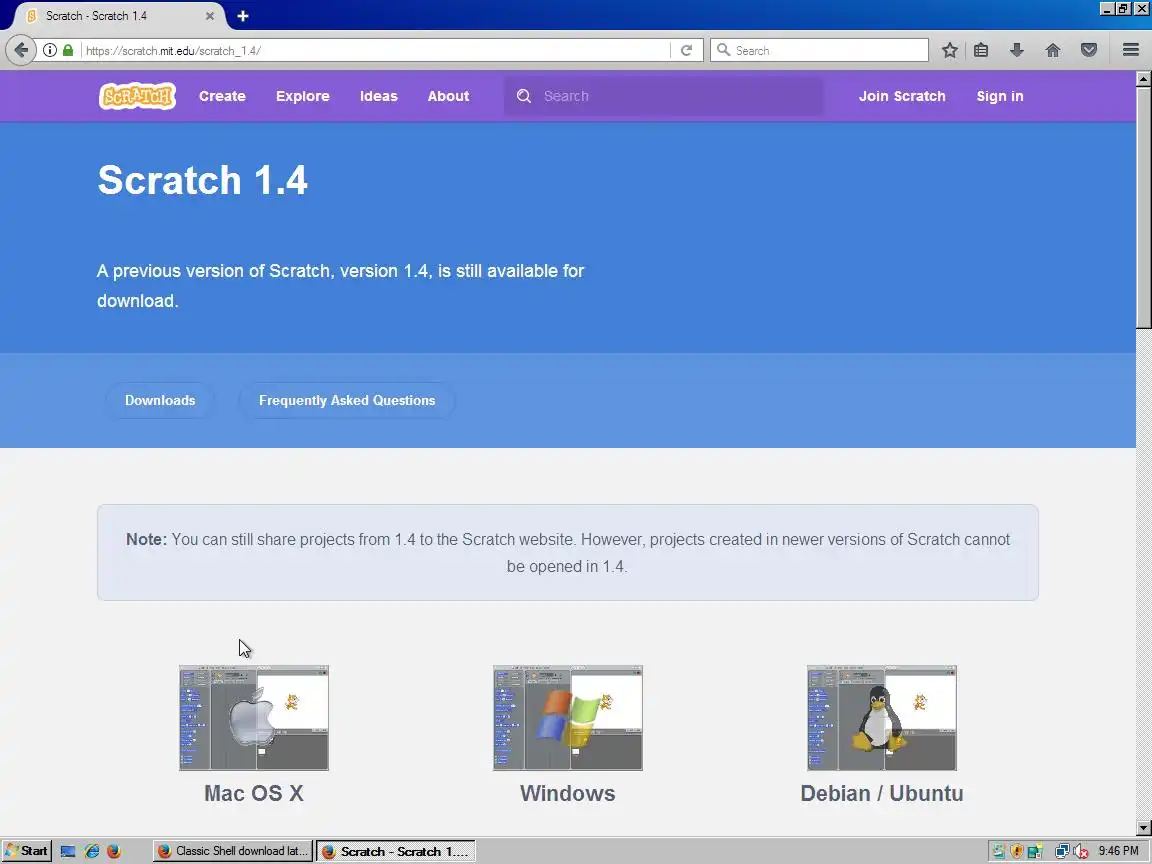Click the page scrollbar down arrow
The width and height of the screenshot is (1152, 864).
coord(1143,827)
